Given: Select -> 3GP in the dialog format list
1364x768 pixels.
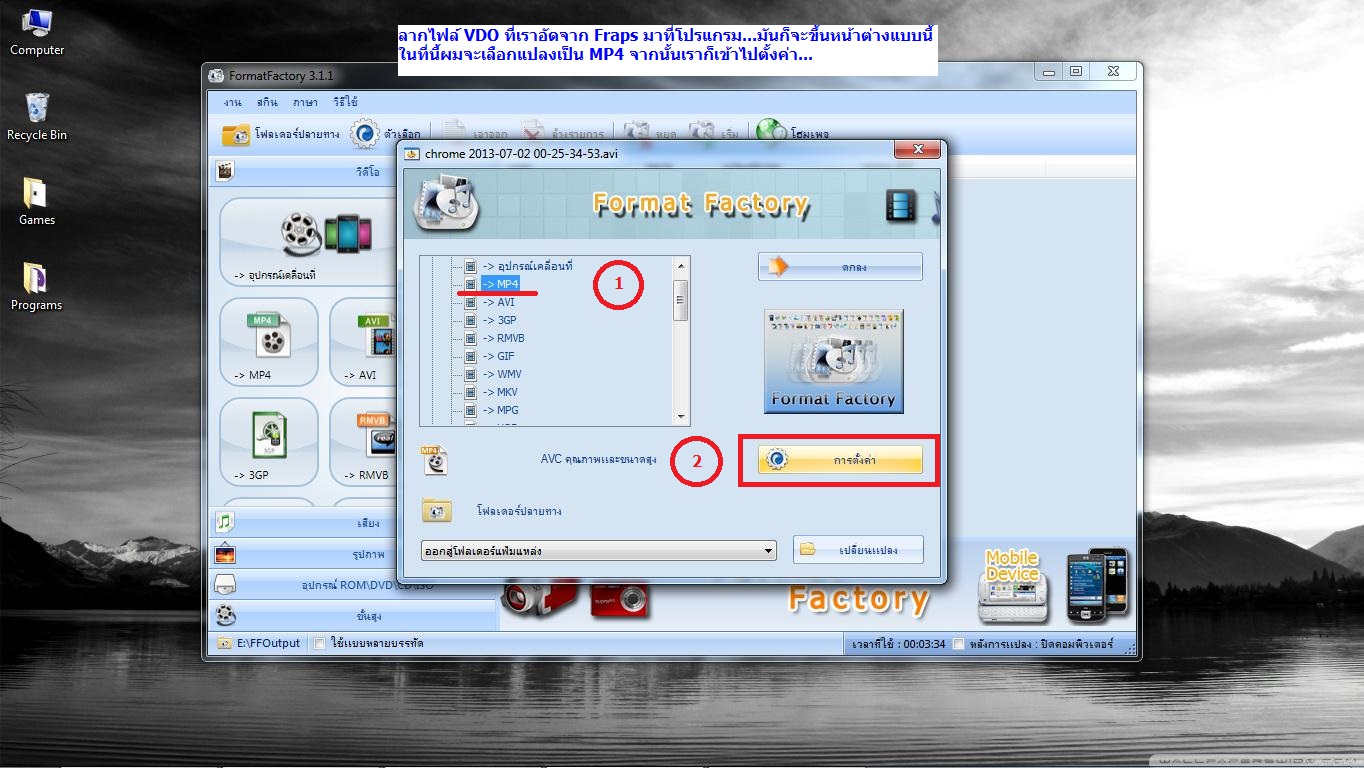Looking at the screenshot, I should pyautogui.click(x=499, y=320).
